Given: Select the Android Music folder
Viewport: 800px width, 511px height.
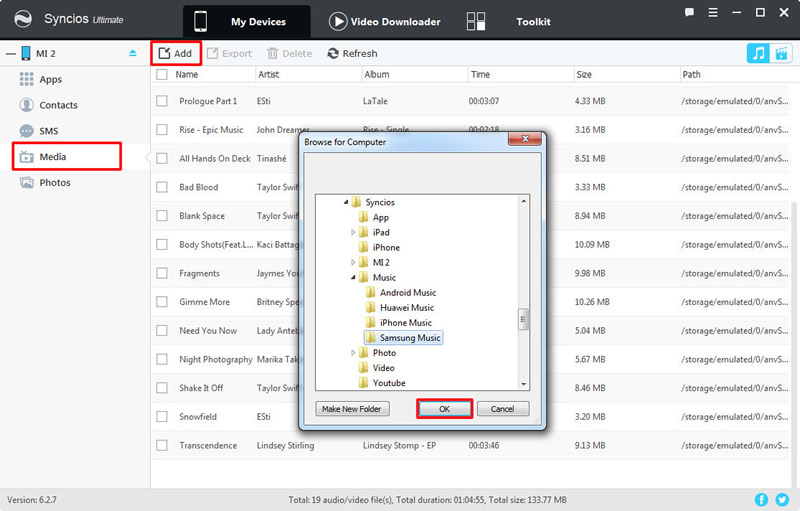Looking at the screenshot, I should point(408,293).
